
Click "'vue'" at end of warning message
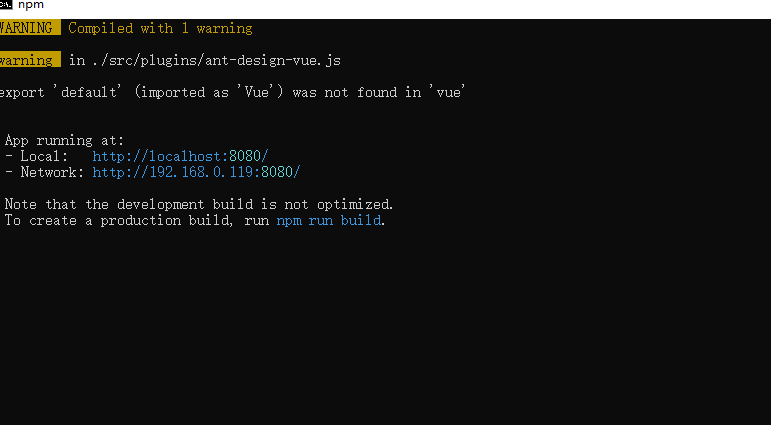click(450, 92)
